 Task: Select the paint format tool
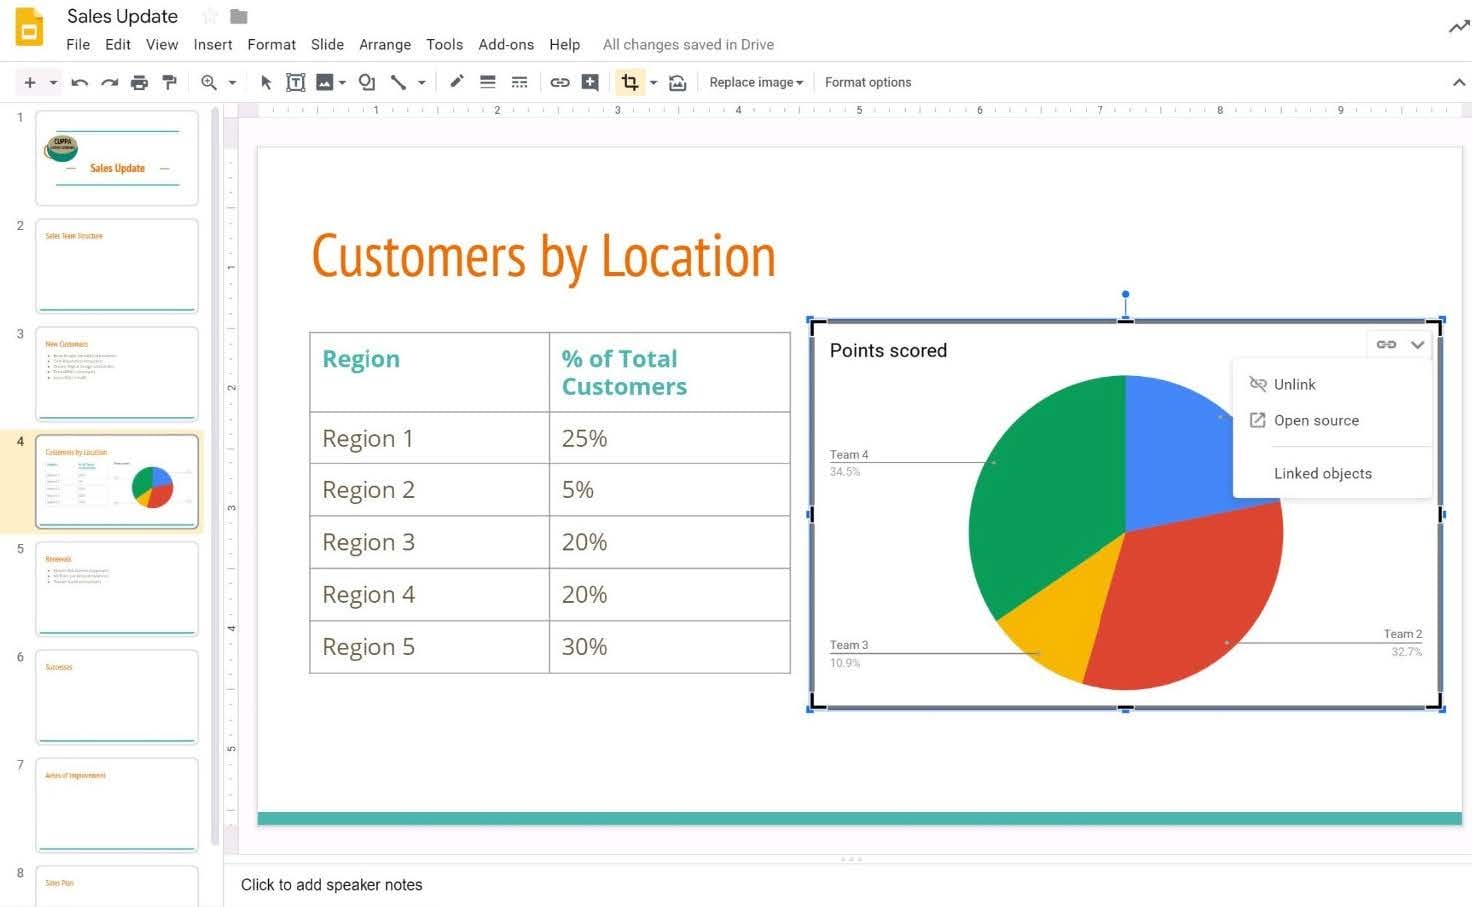pos(169,82)
